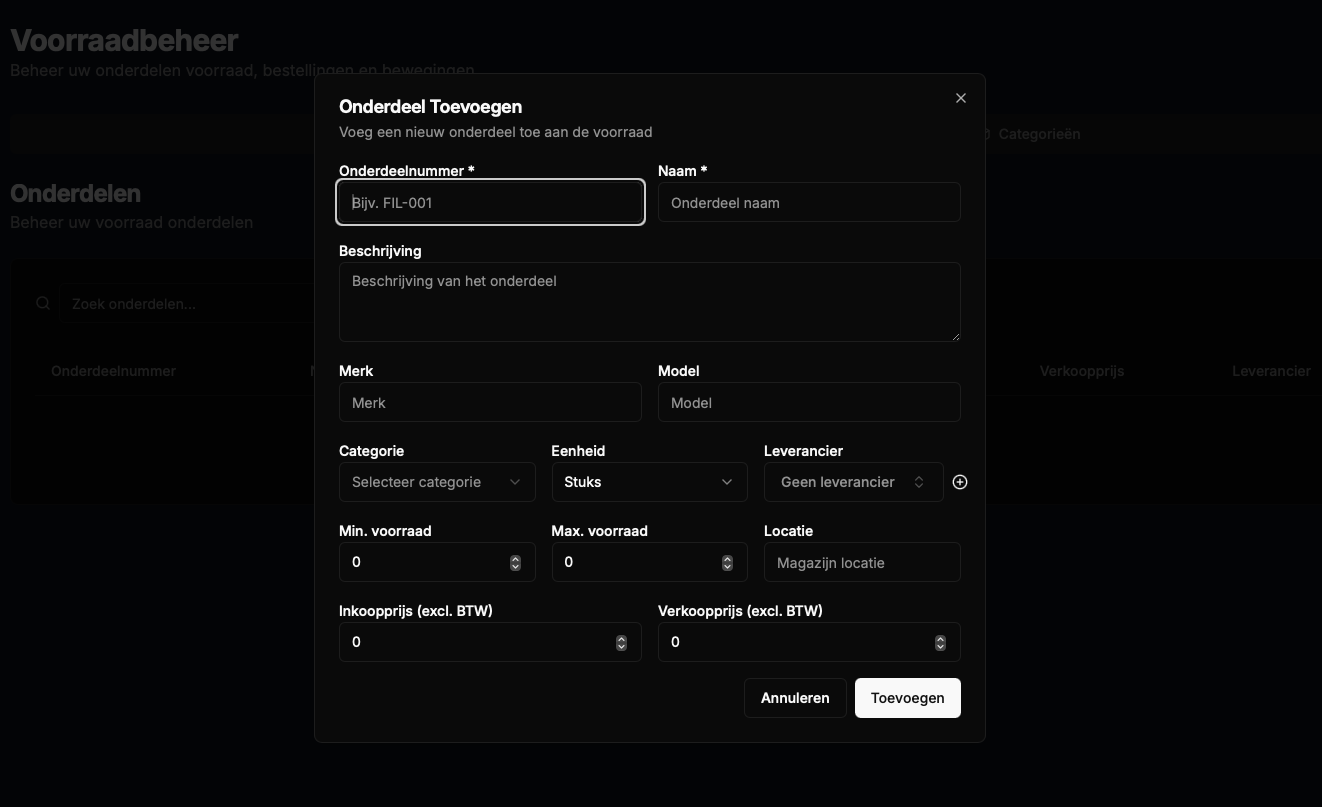Click the add new leverancier plus icon
The width and height of the screenshot is (1322, 807).
click(960, 482)
